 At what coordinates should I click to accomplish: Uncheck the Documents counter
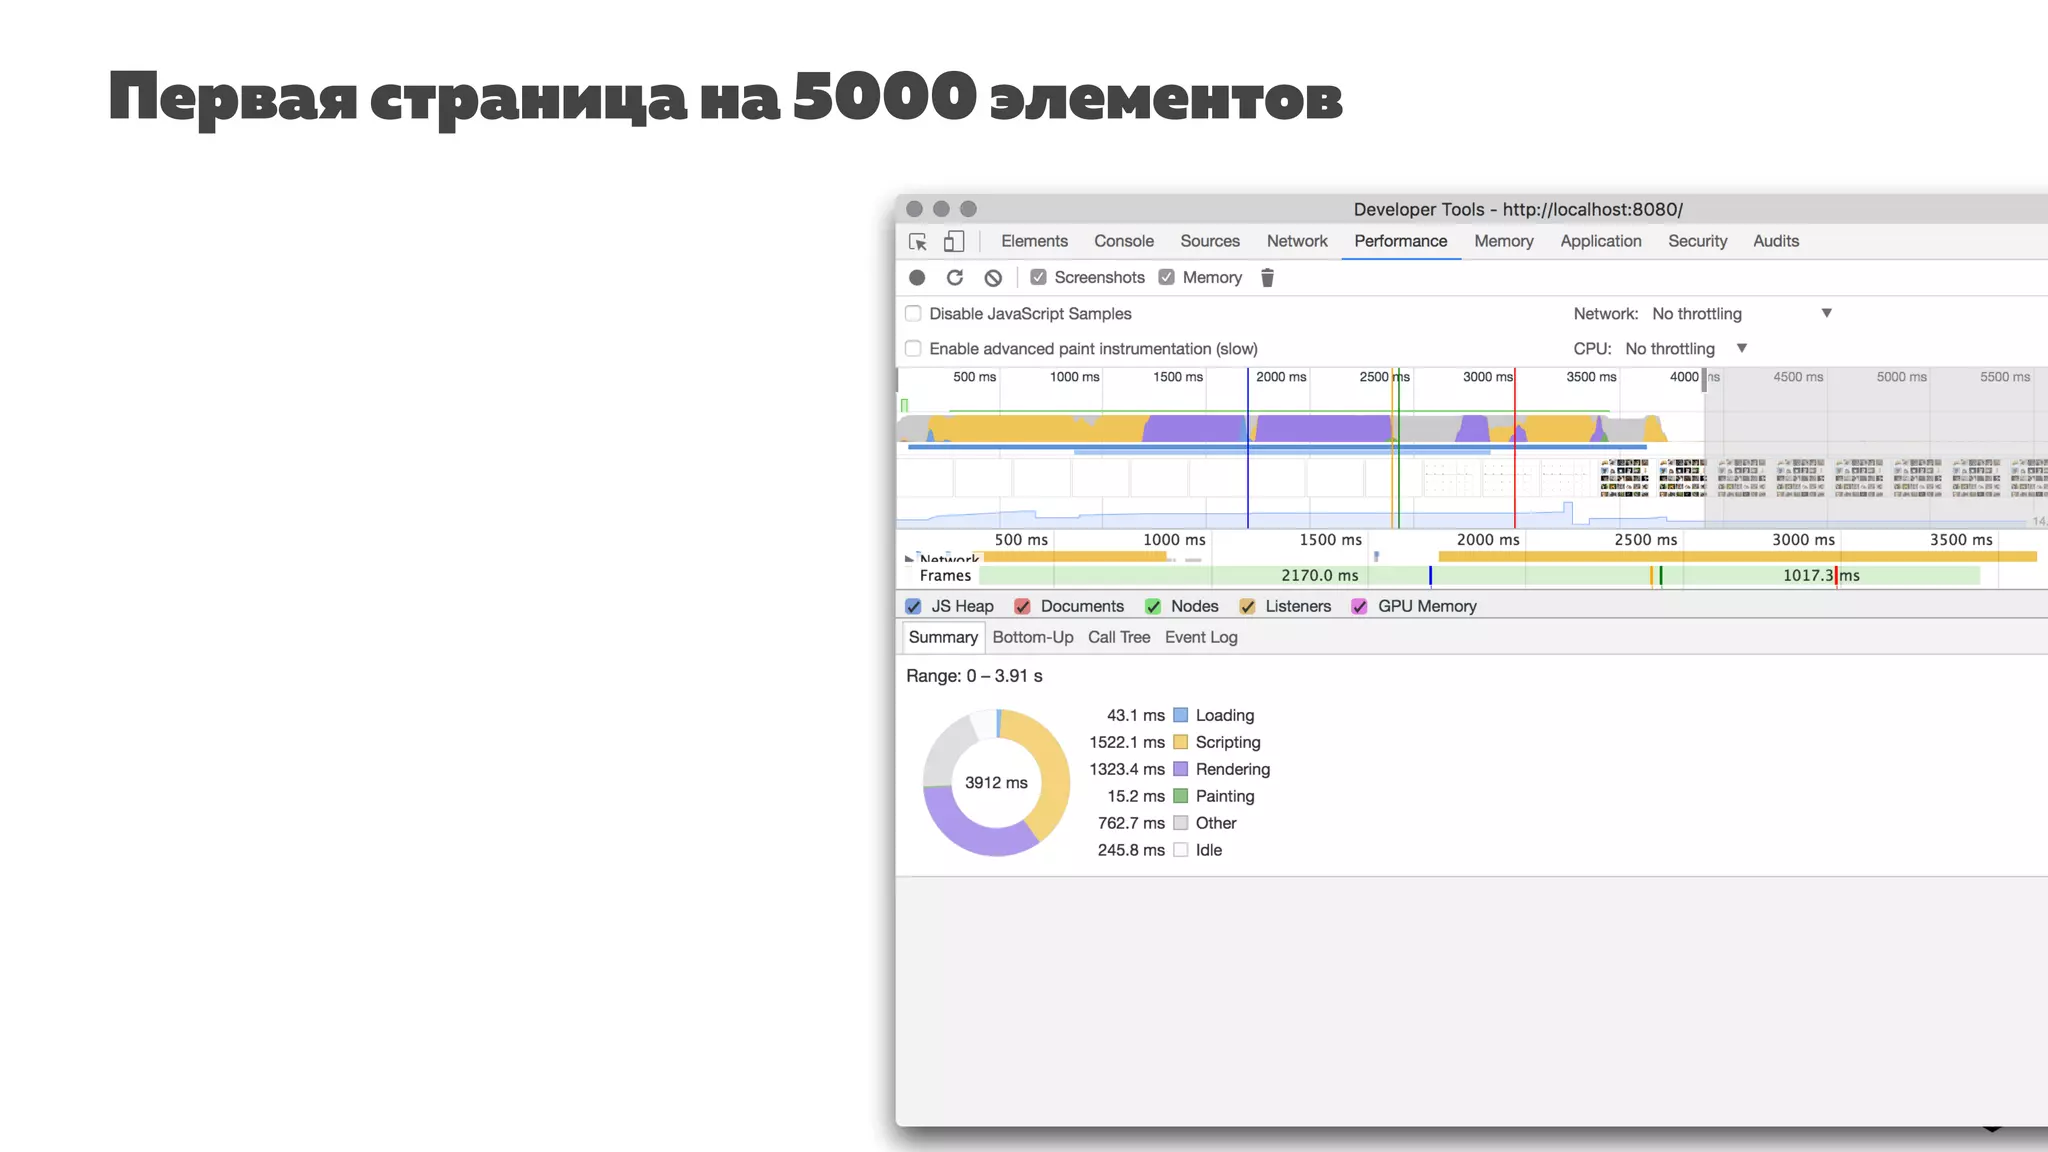click(x=1022, y=606)
